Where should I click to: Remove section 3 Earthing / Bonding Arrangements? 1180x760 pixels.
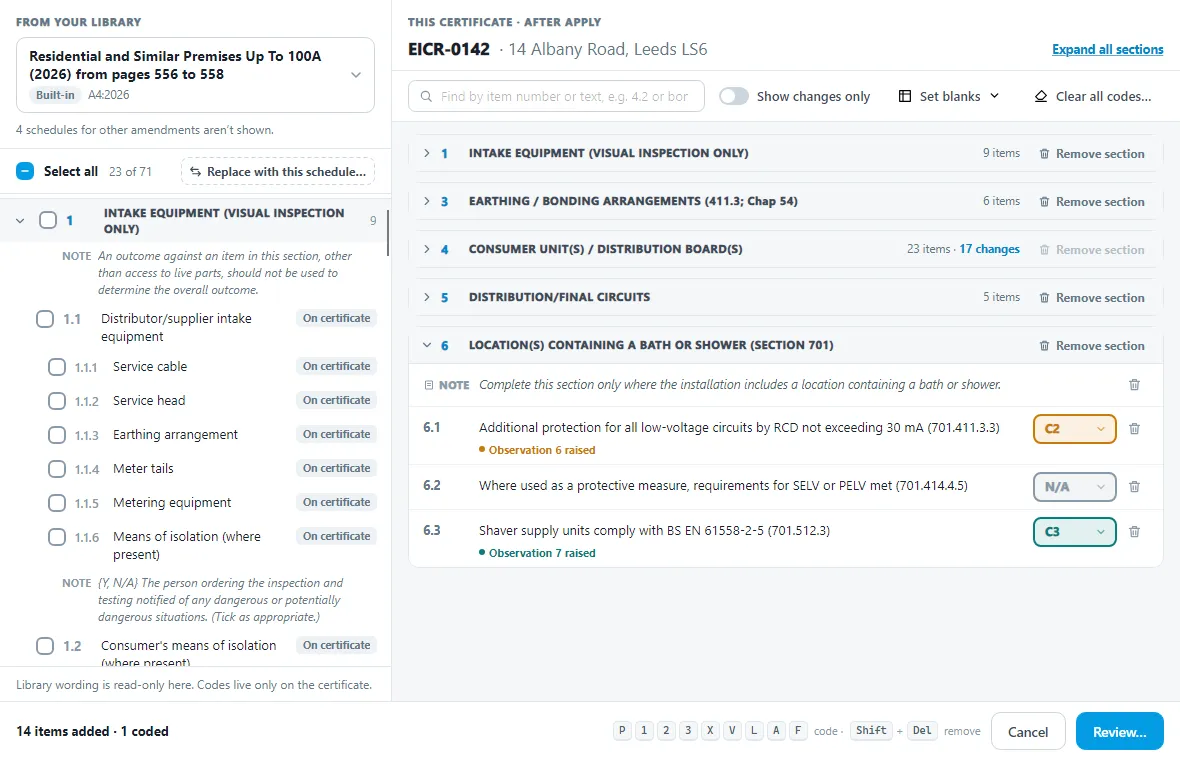(x=1092, y=202)
